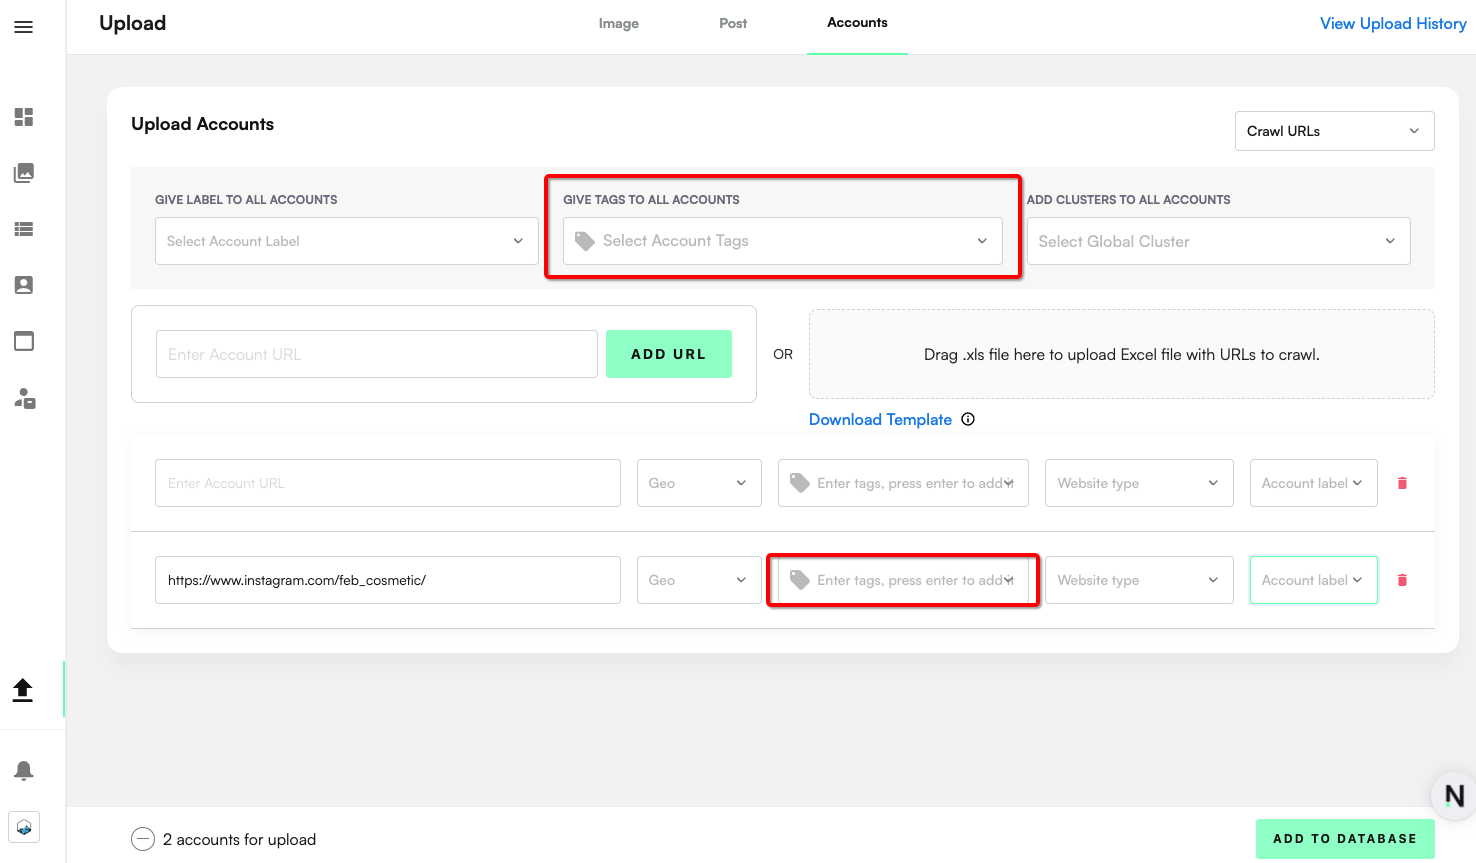Open the Crawl URLs dropdown

pyautogui.click(x=1335, y=131)
